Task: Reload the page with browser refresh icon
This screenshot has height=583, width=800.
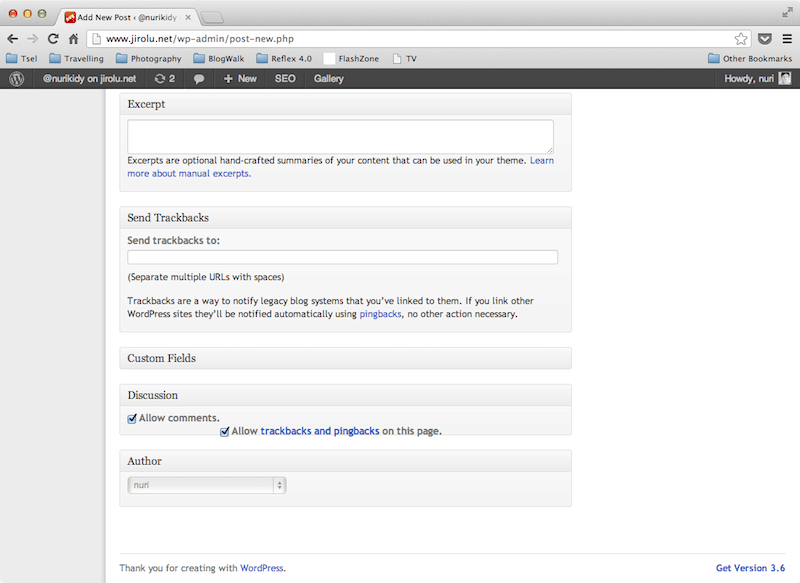Action: [53, 39]
